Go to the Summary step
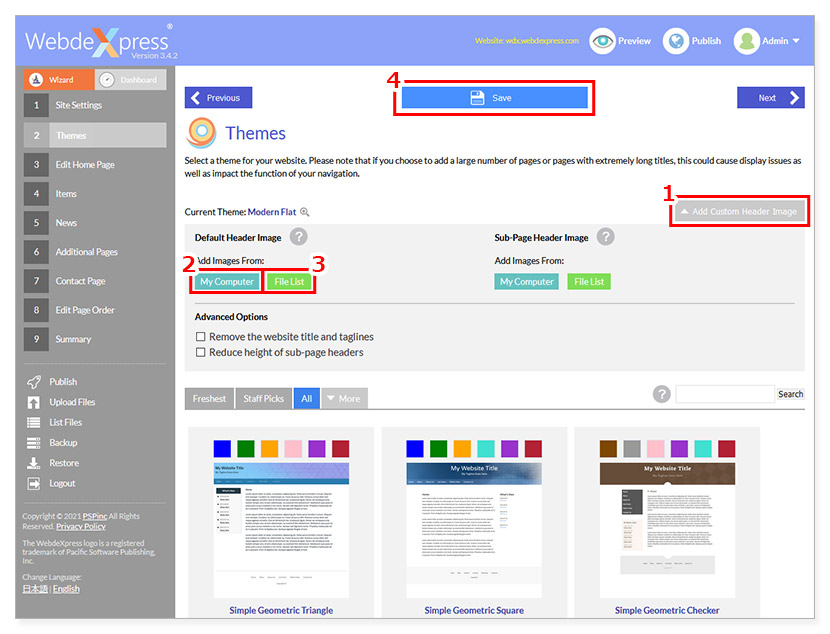This screenshot has width=830, height=634. click(x=95, y=339)
